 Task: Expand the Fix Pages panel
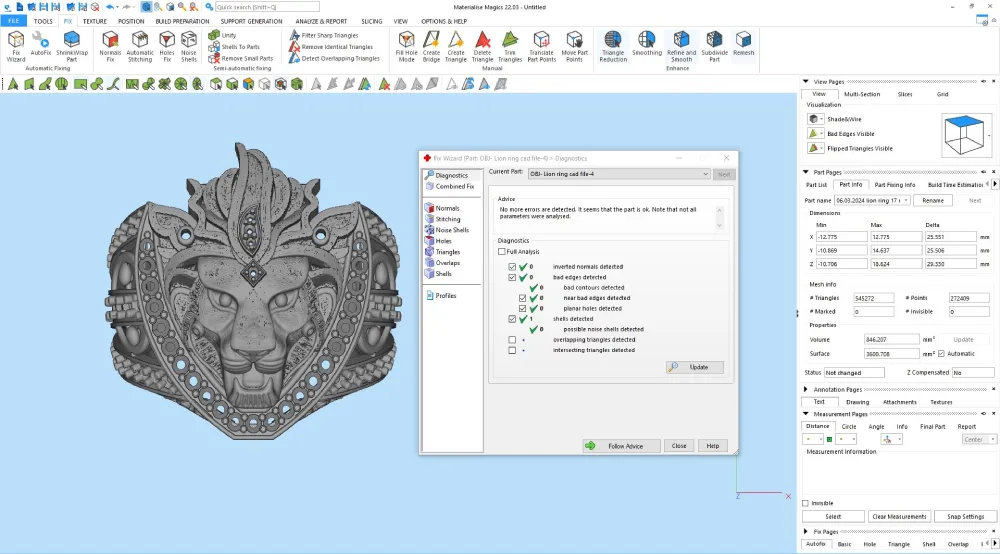click(806, 531)
